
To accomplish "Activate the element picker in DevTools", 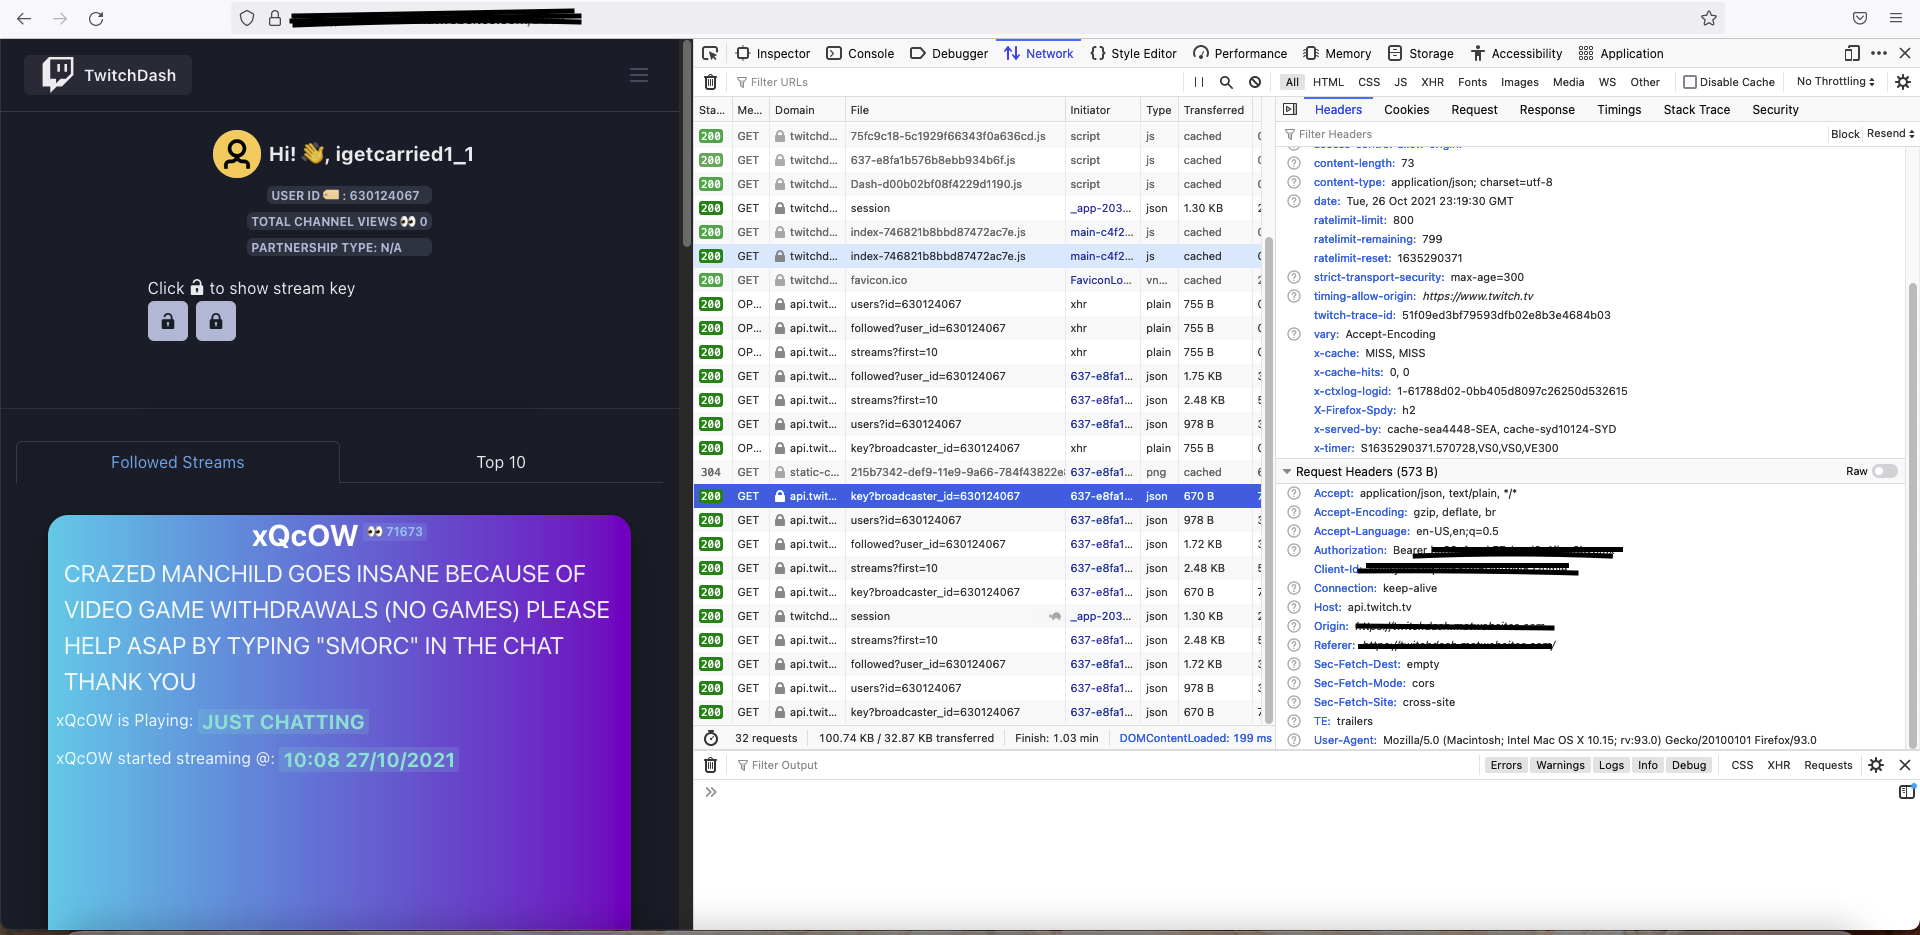I will [711, 54].
